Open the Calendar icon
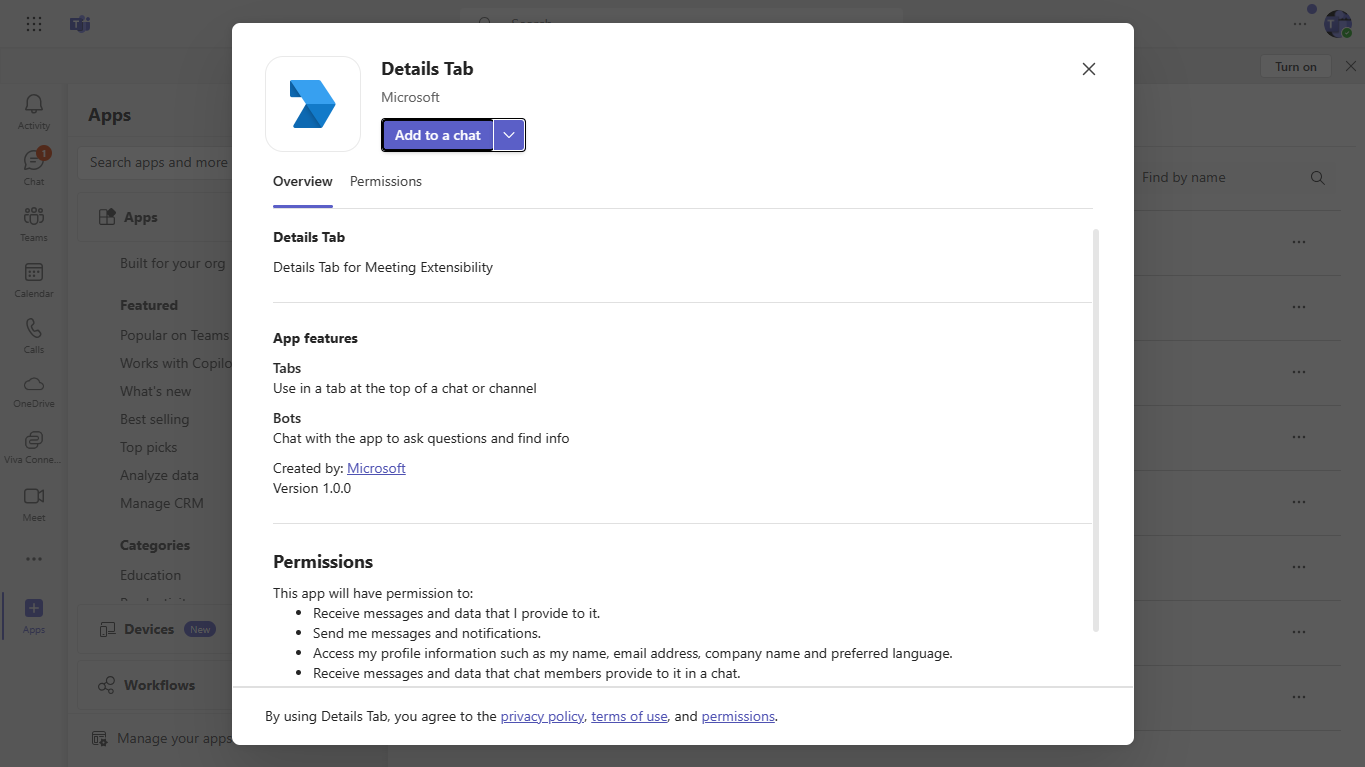 [x=34, y=279]
